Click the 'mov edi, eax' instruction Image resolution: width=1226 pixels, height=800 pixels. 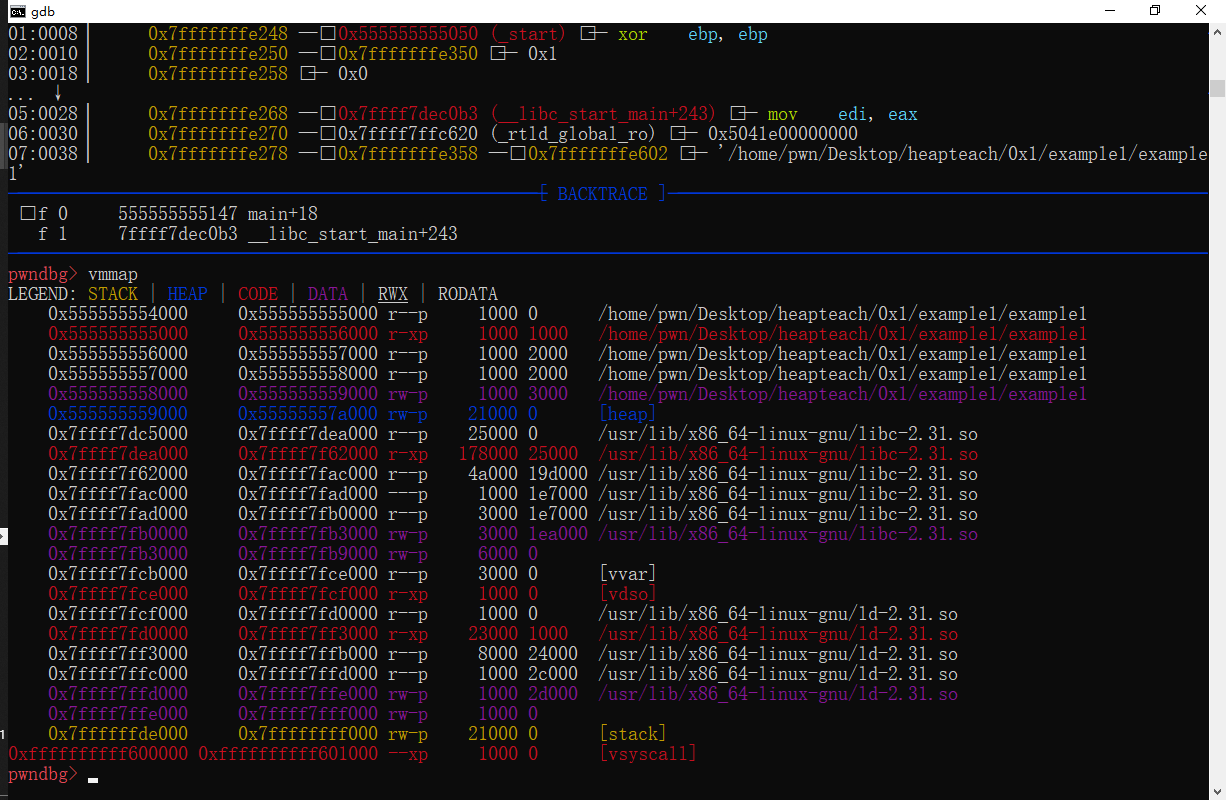[x=843, y=114]
